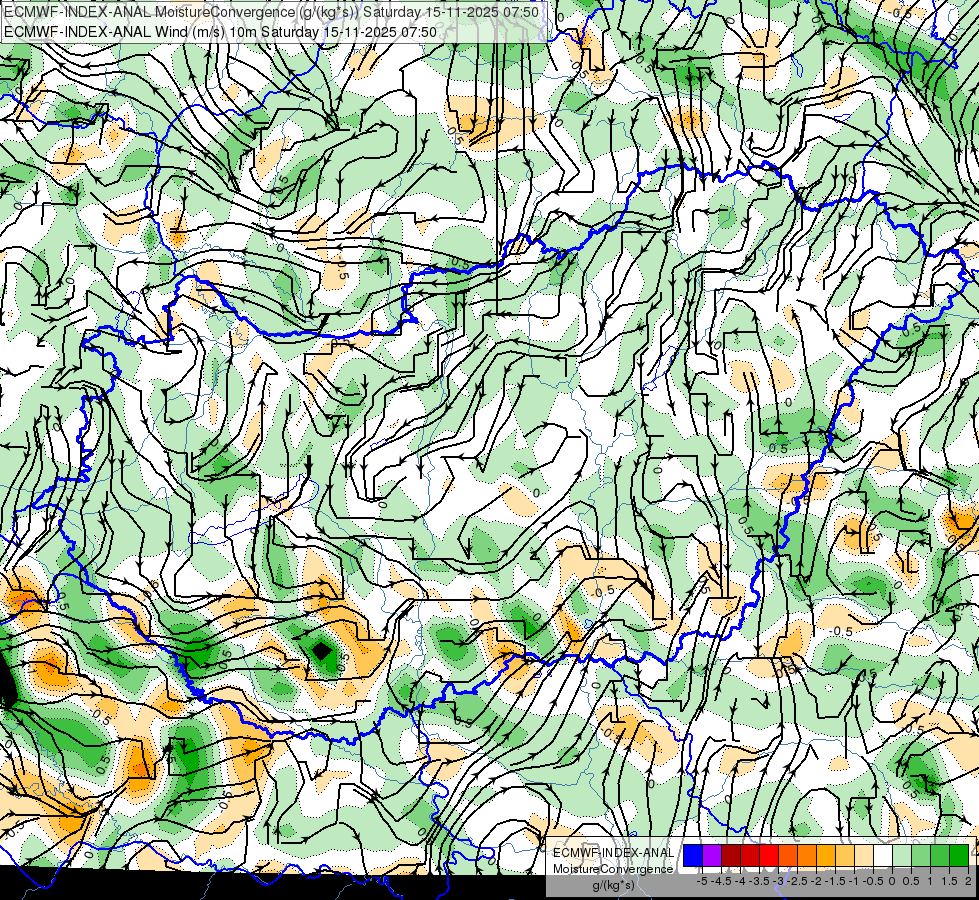The height and width of the screenshot is (900, 979).
Task: Click the legend tick value '-2.5'
Action: [x=797, y=881]
